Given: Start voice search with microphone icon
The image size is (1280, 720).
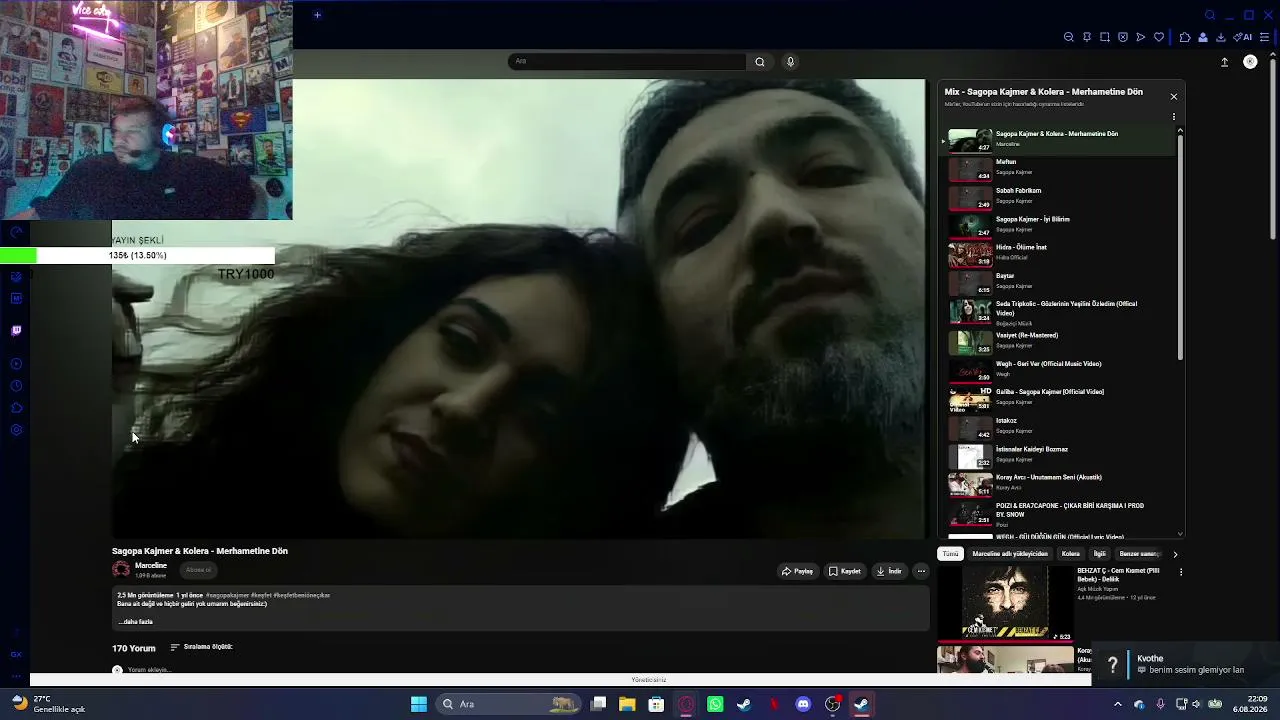Looking at the screenshot, I should 790,62.
